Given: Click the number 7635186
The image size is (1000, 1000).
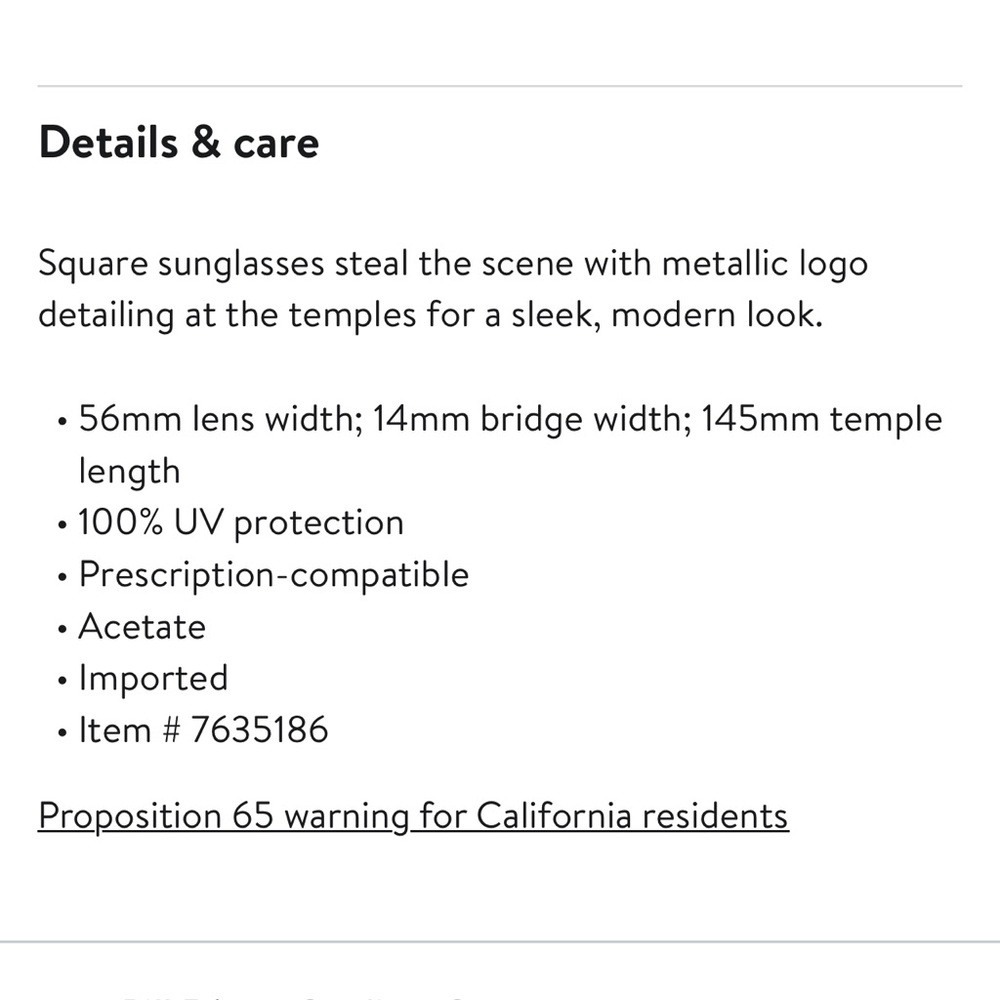Looking at the screenshot, I should pyautogui.click(x=260, y=730).
